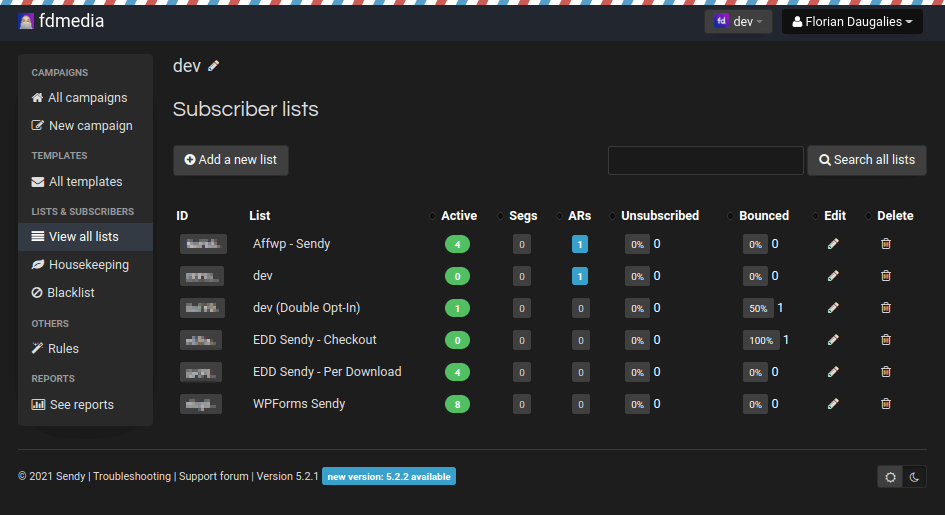Sort table by Segs column
Viewport: 945px width, 515px height.
point(523,216)
